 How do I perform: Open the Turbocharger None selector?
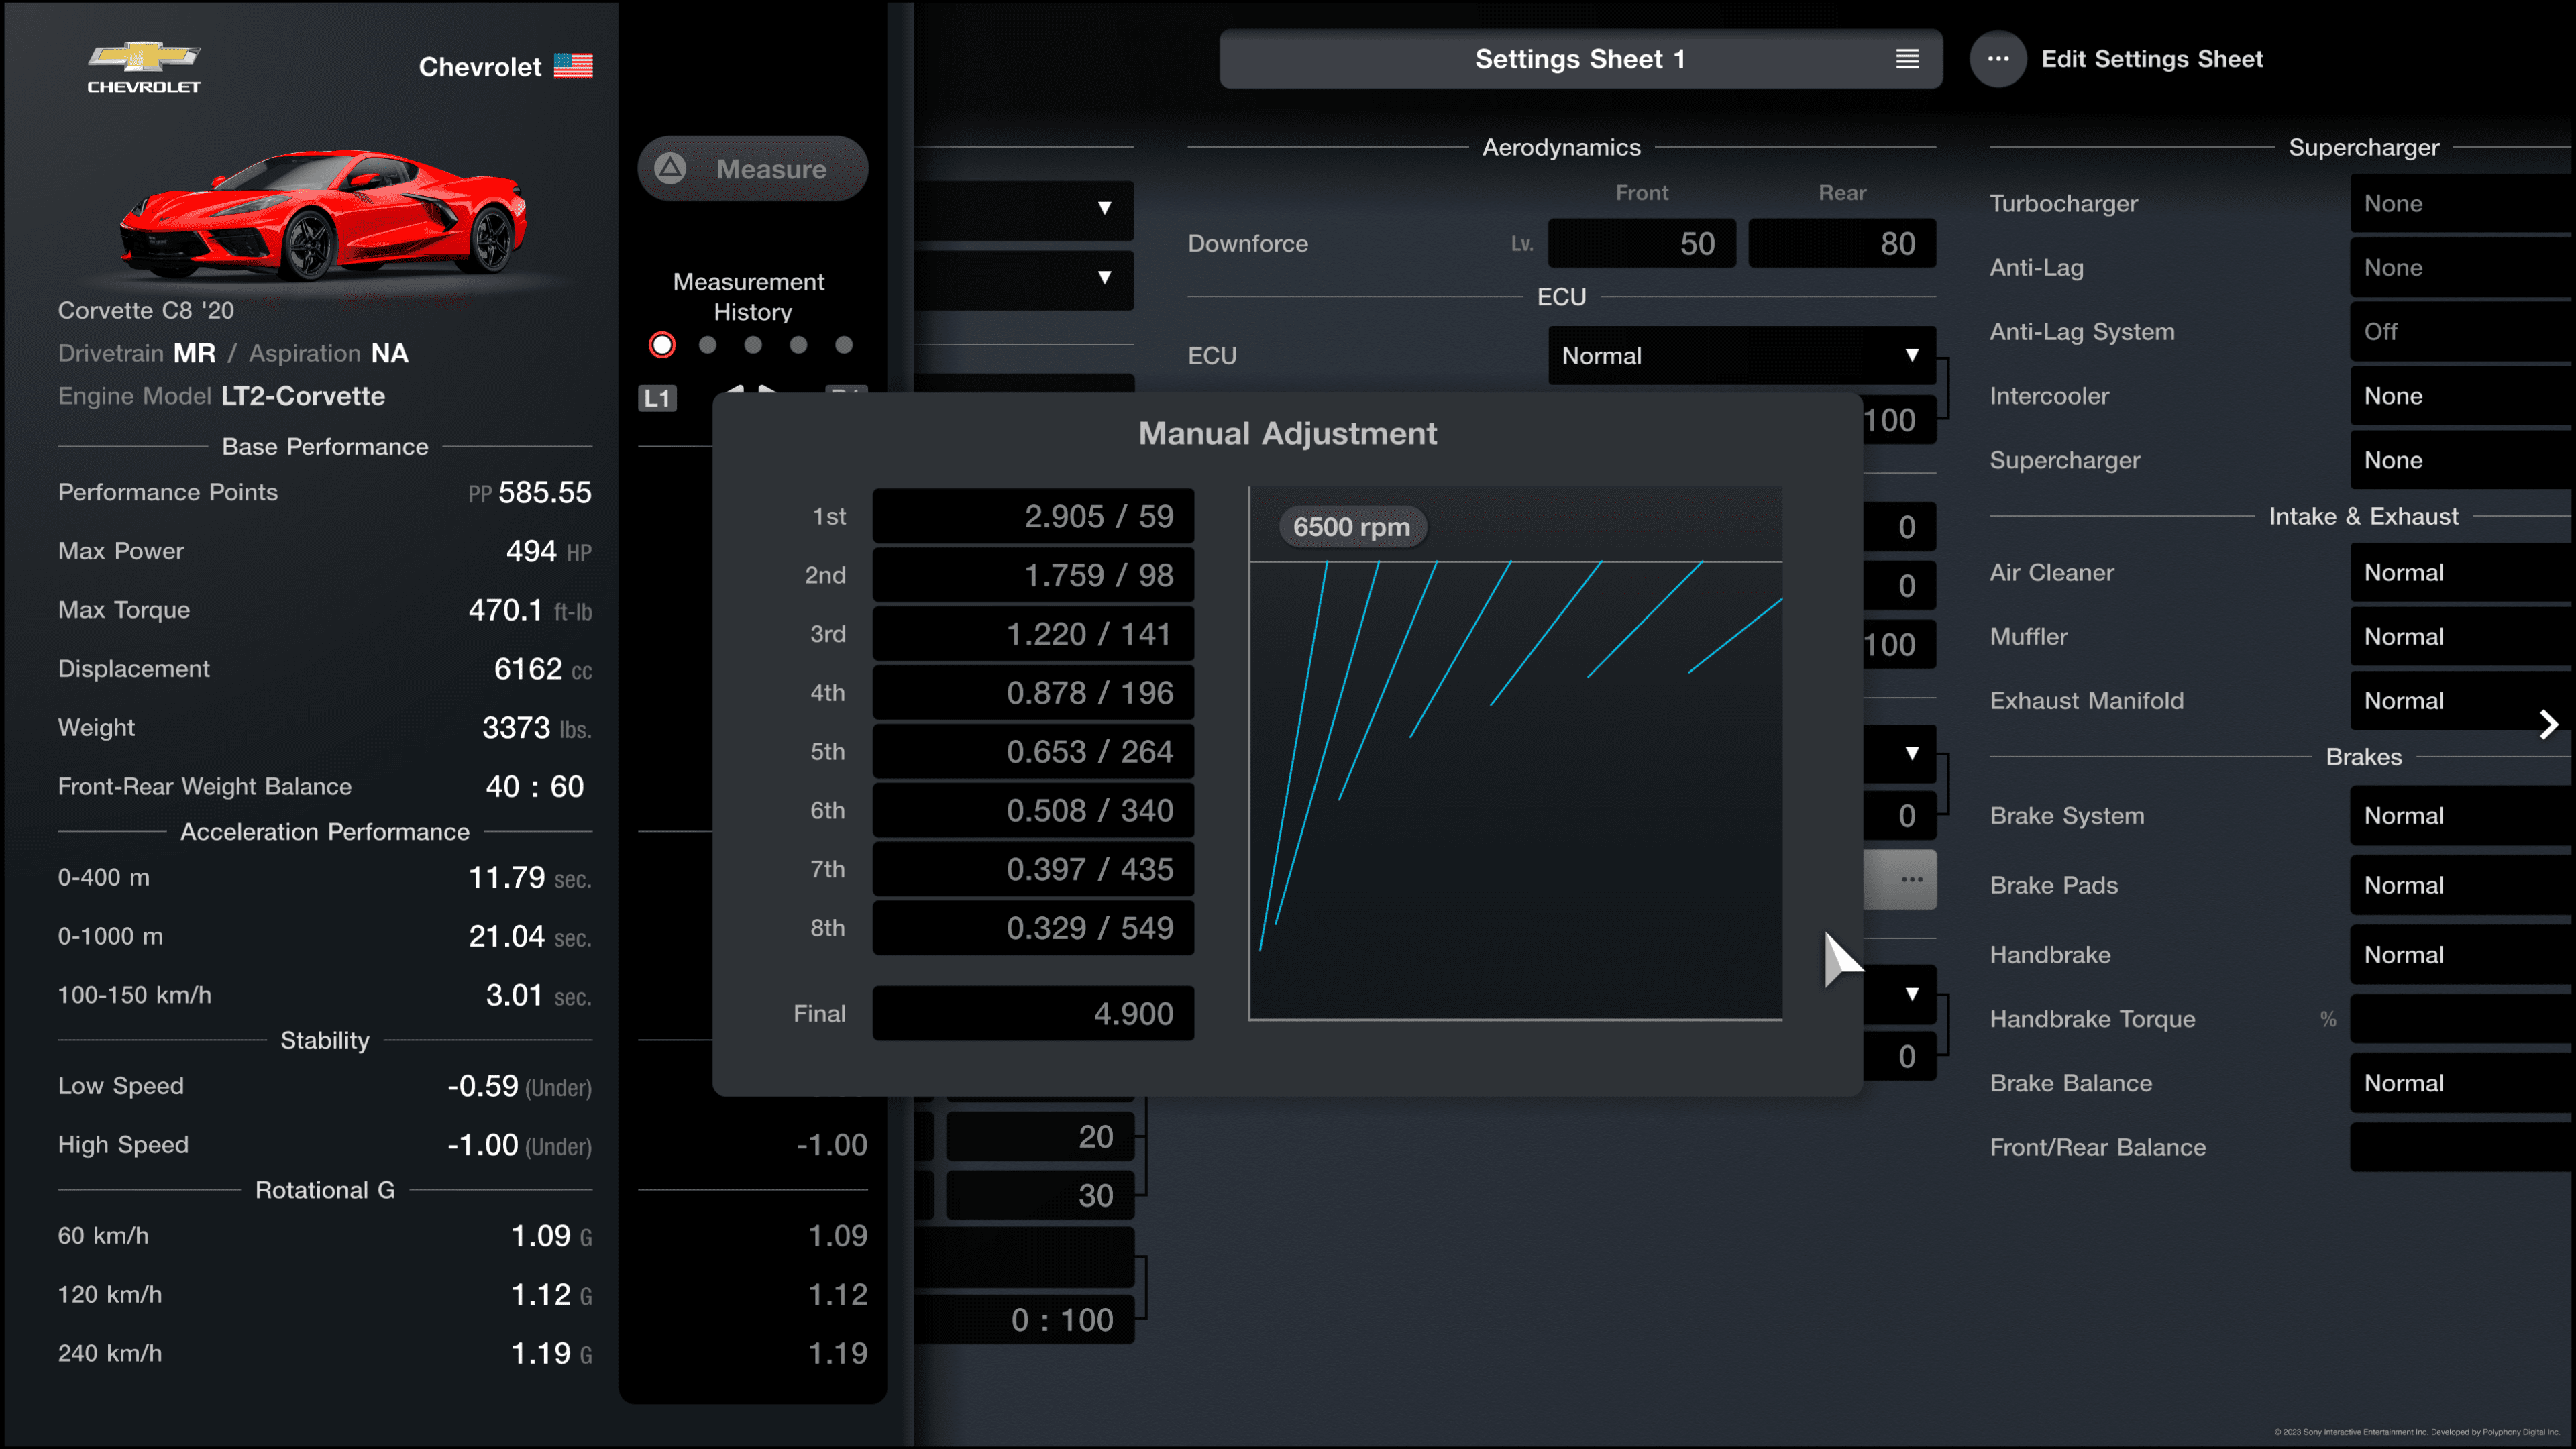tap(2462, 203)
